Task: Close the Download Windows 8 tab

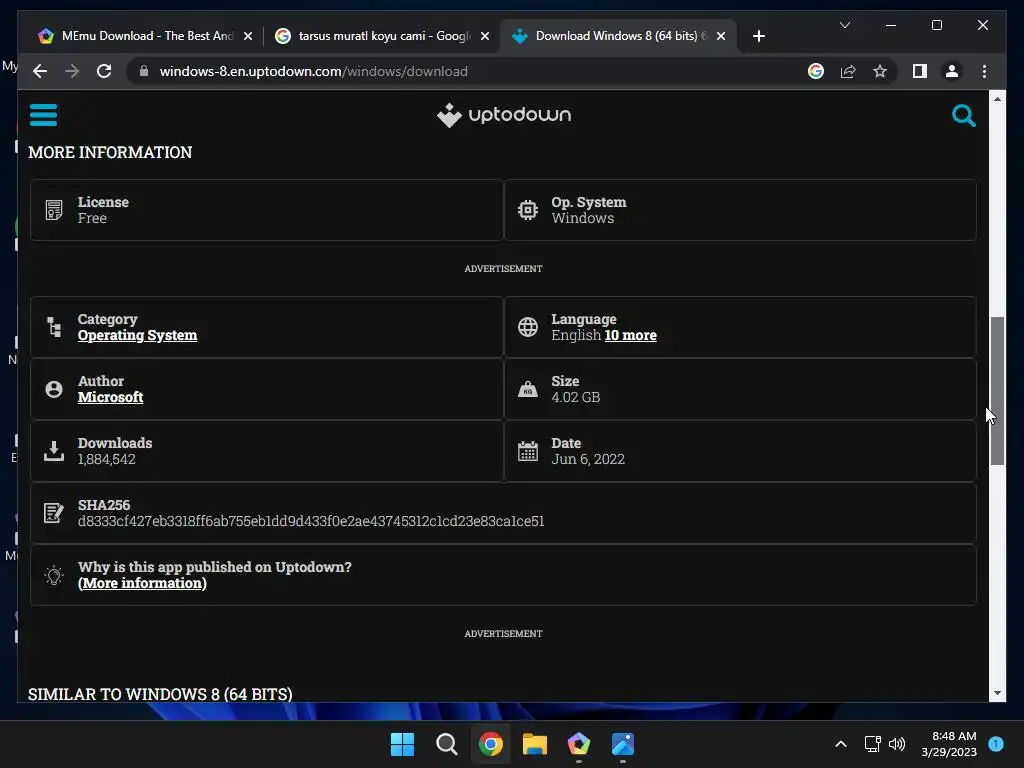Action: pos(721,36)
